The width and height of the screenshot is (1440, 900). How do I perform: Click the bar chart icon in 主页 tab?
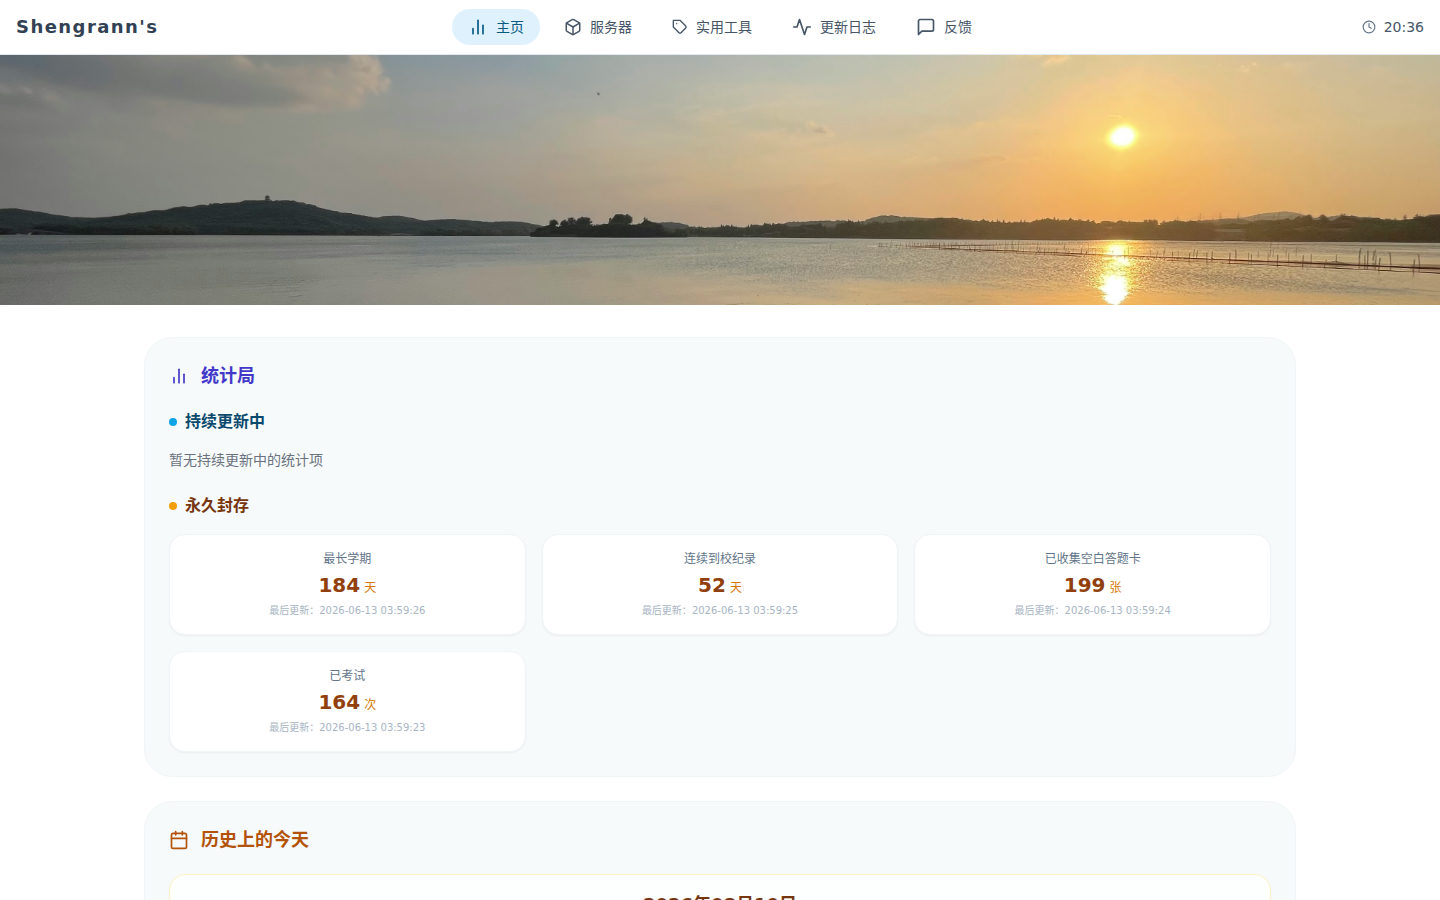[x=478, y=27]
